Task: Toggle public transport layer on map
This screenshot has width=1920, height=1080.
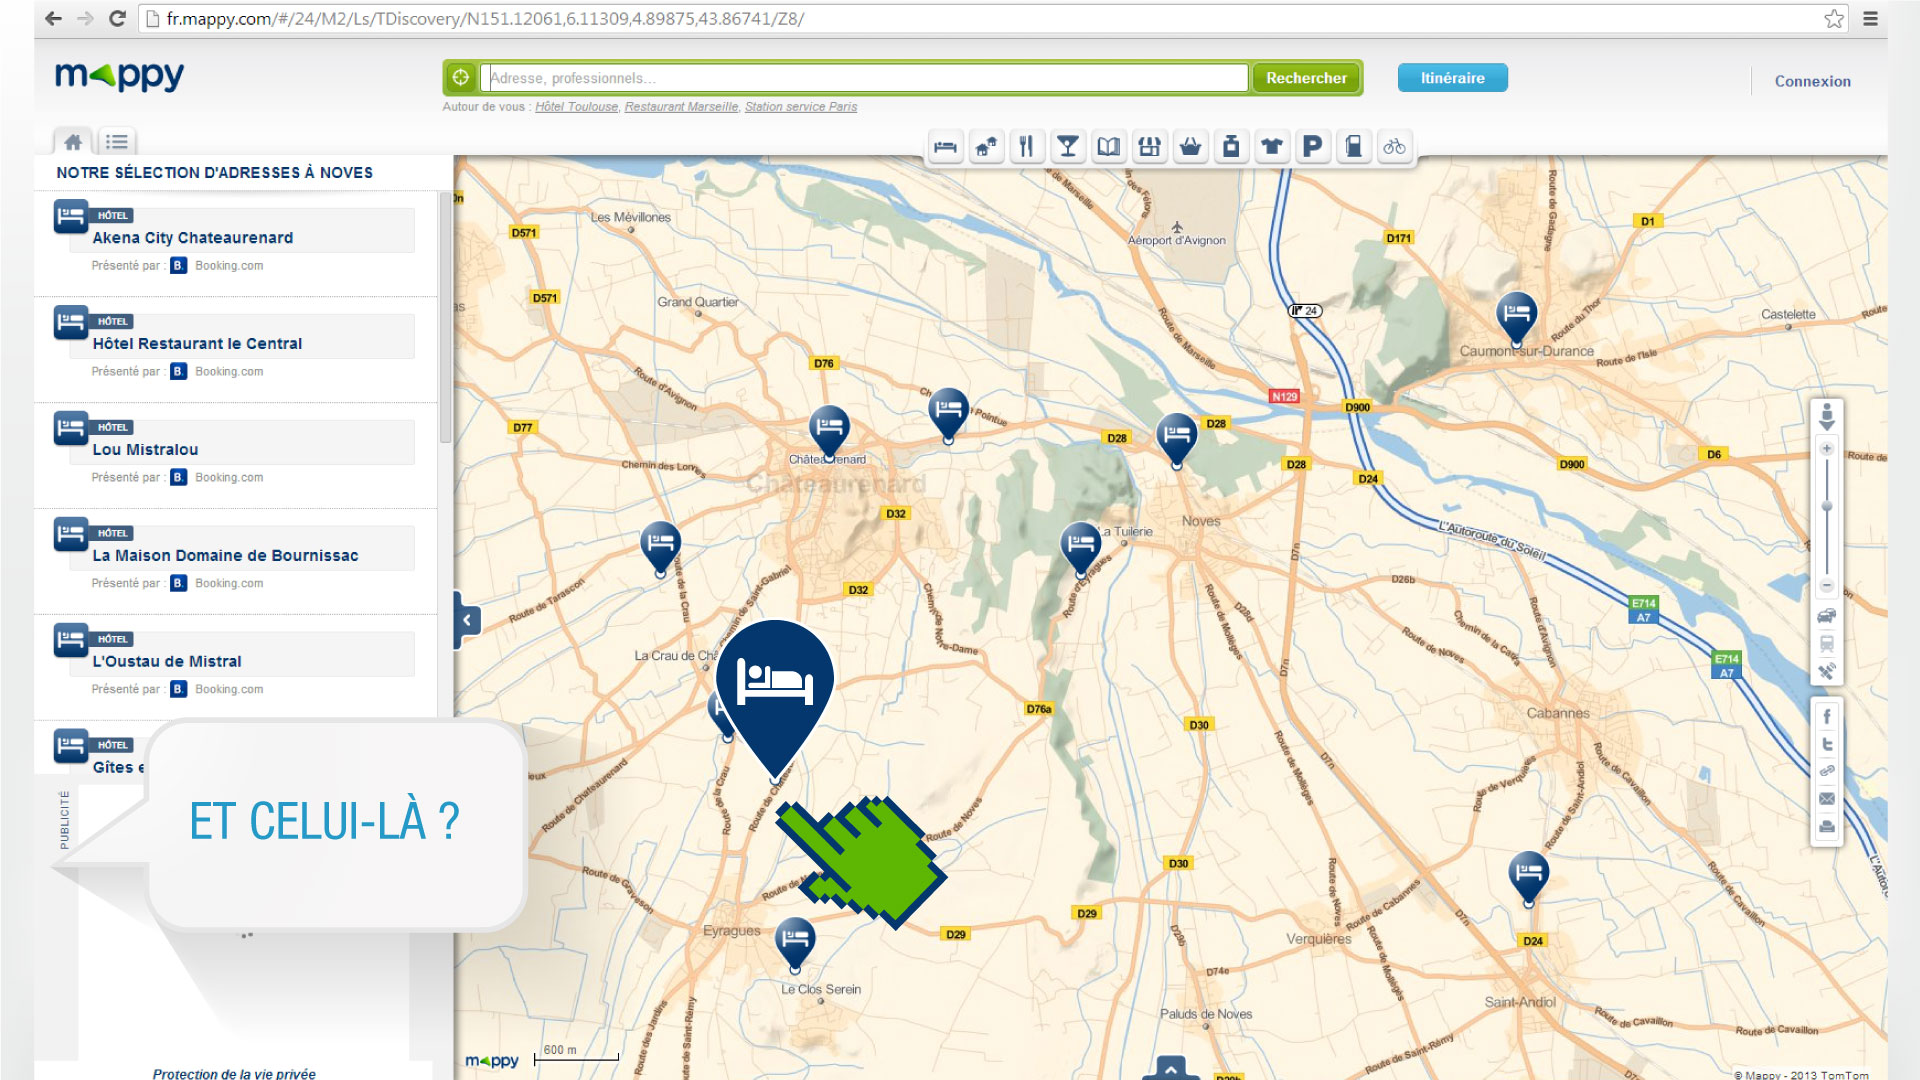Action: click(x=1827, y=644)
